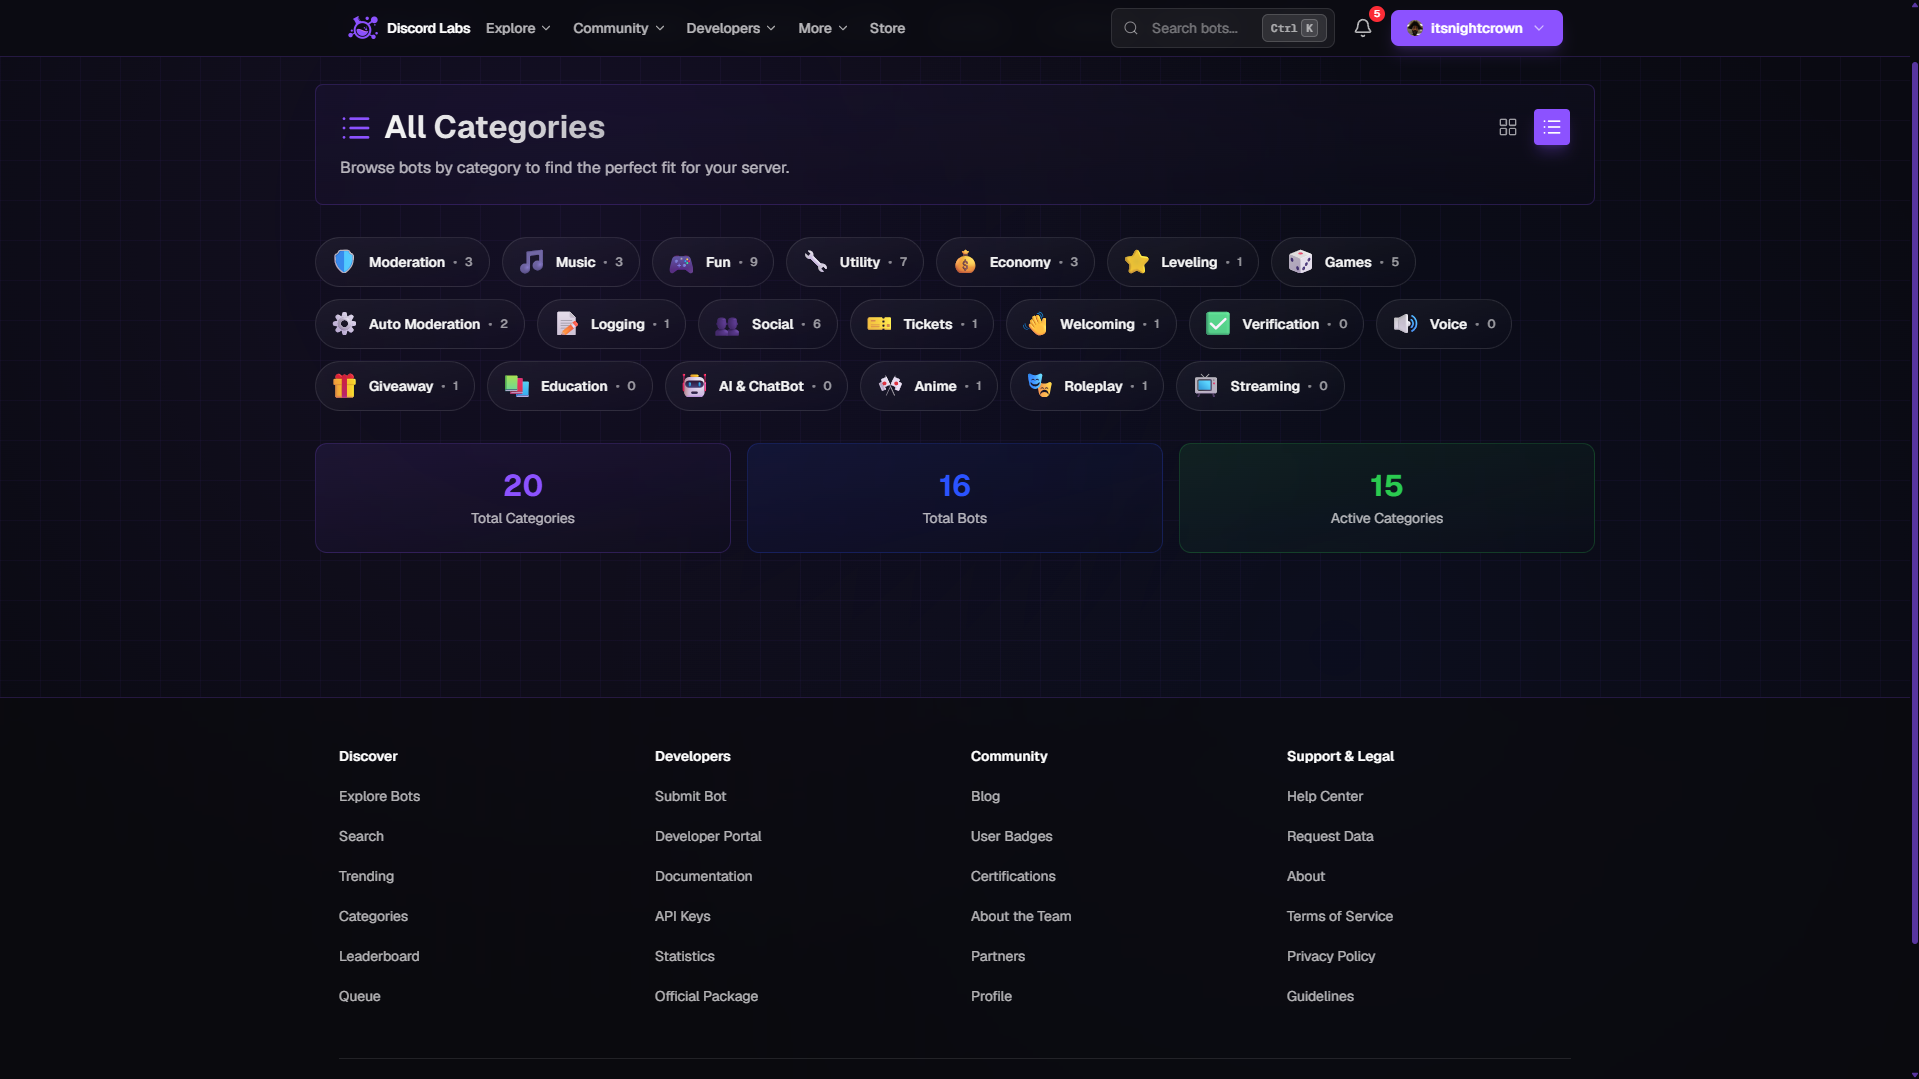Open the Store page

(887, 28)
